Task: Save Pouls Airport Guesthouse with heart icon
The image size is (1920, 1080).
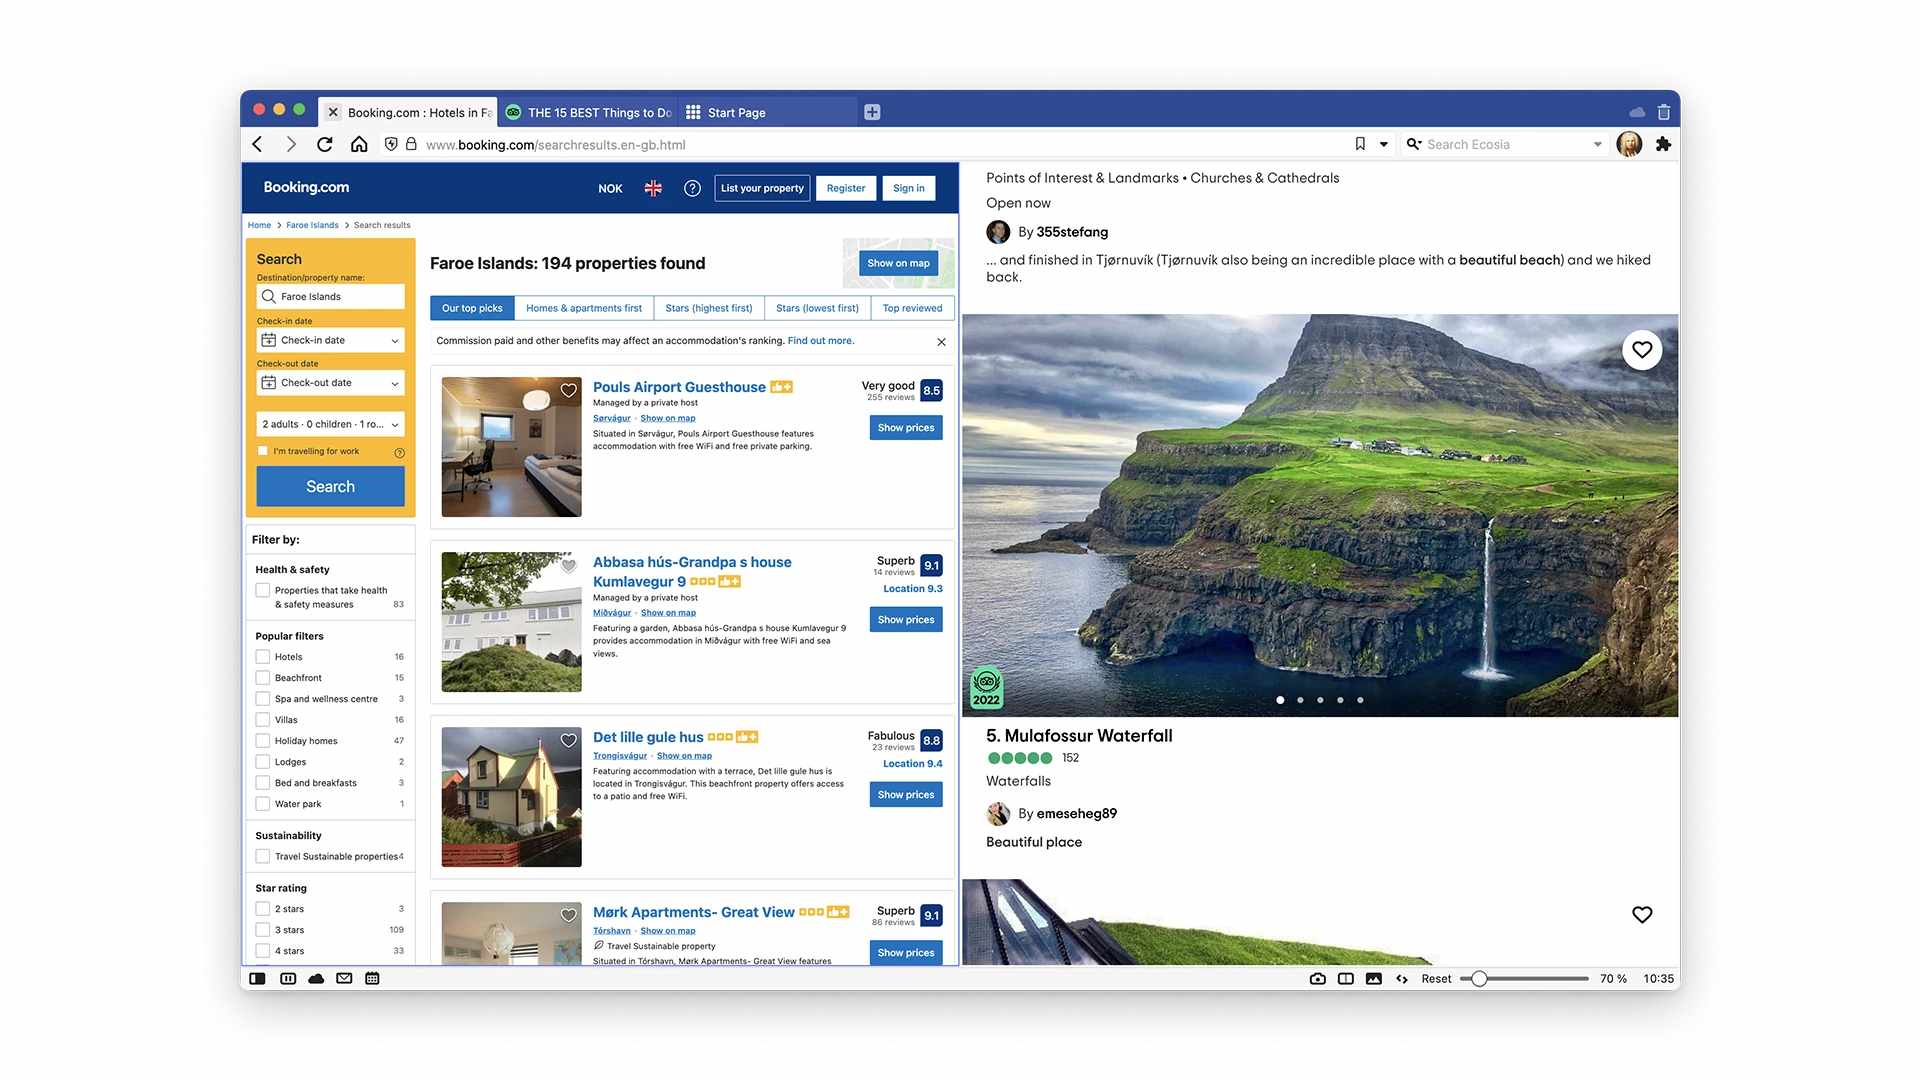Action: click(x=568, y=391)
